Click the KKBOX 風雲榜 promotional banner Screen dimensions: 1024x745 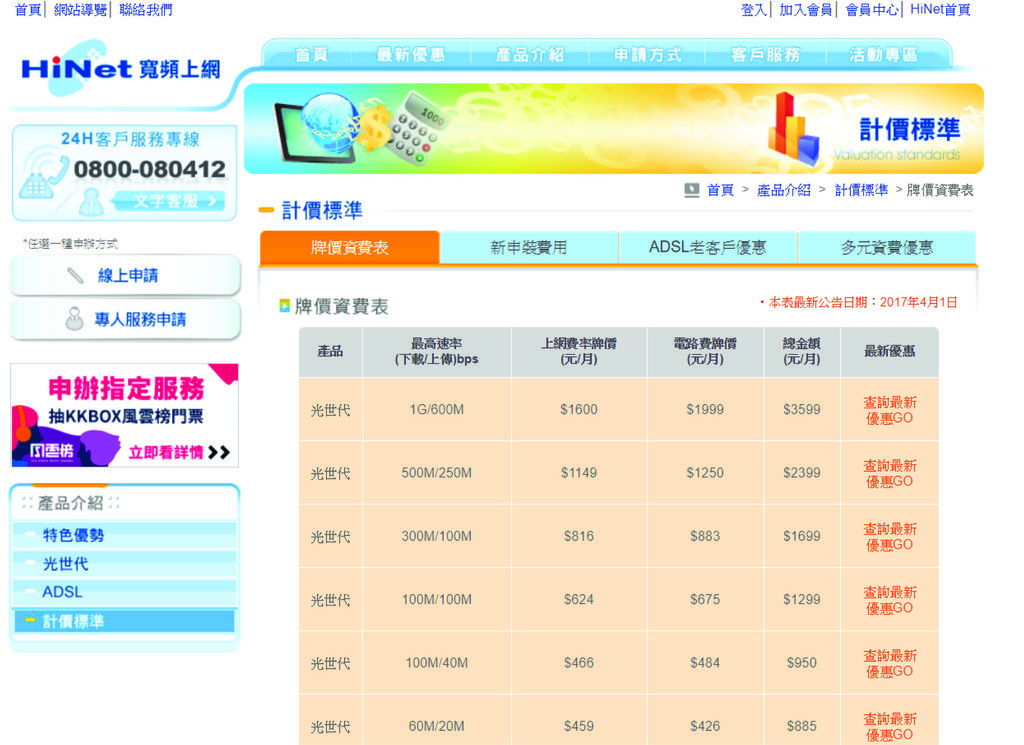[x=125, y=415]
